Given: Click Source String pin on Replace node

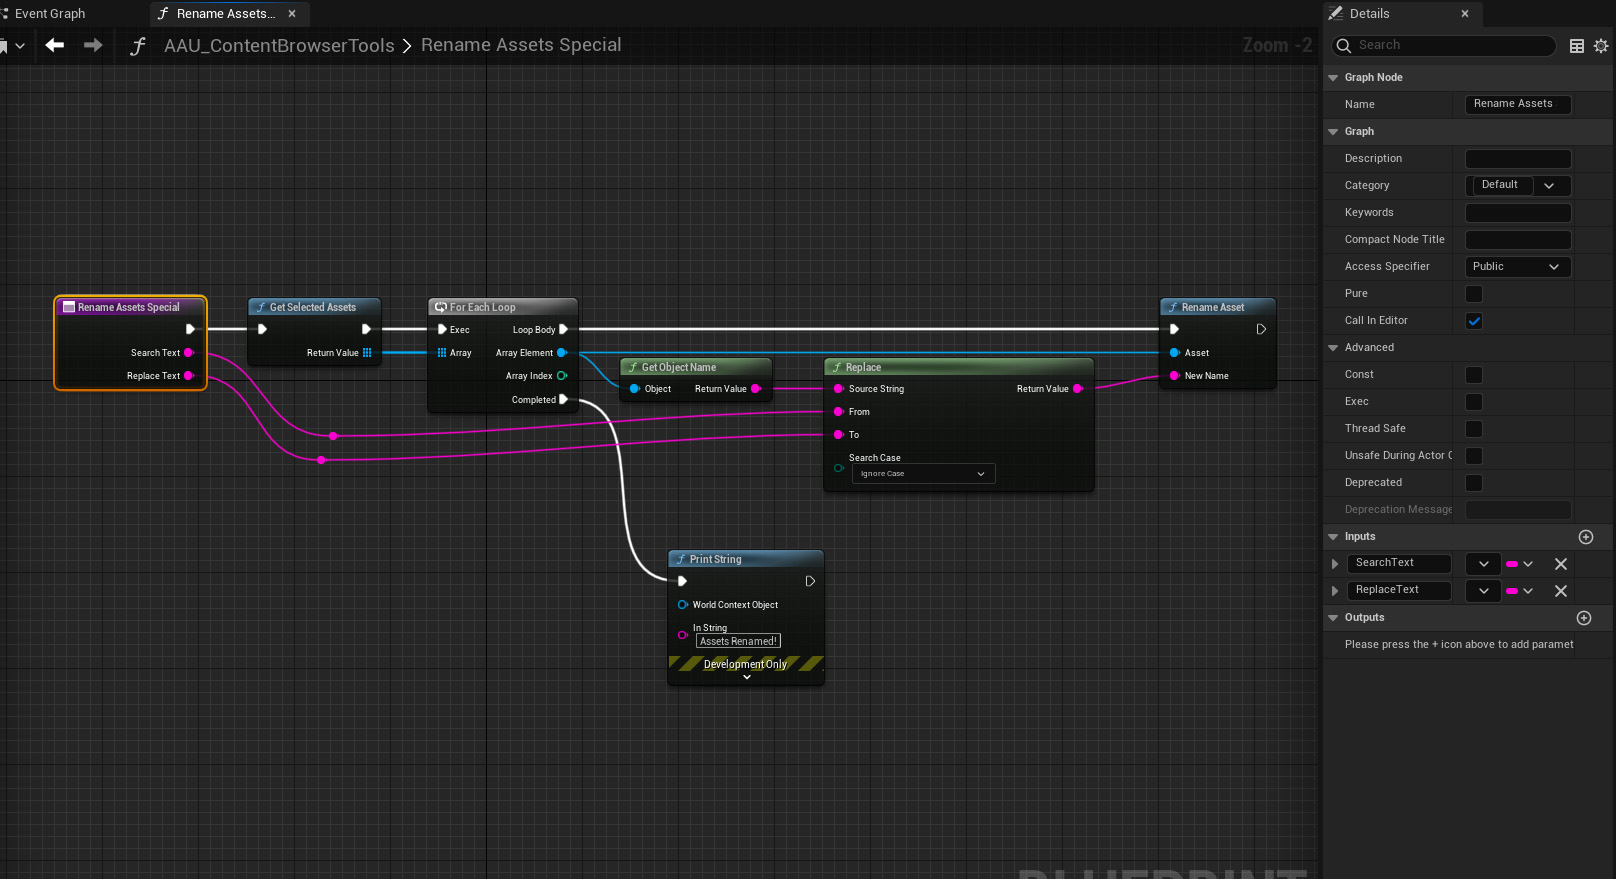Looking at the screenshot, I should tap(838, 389).
